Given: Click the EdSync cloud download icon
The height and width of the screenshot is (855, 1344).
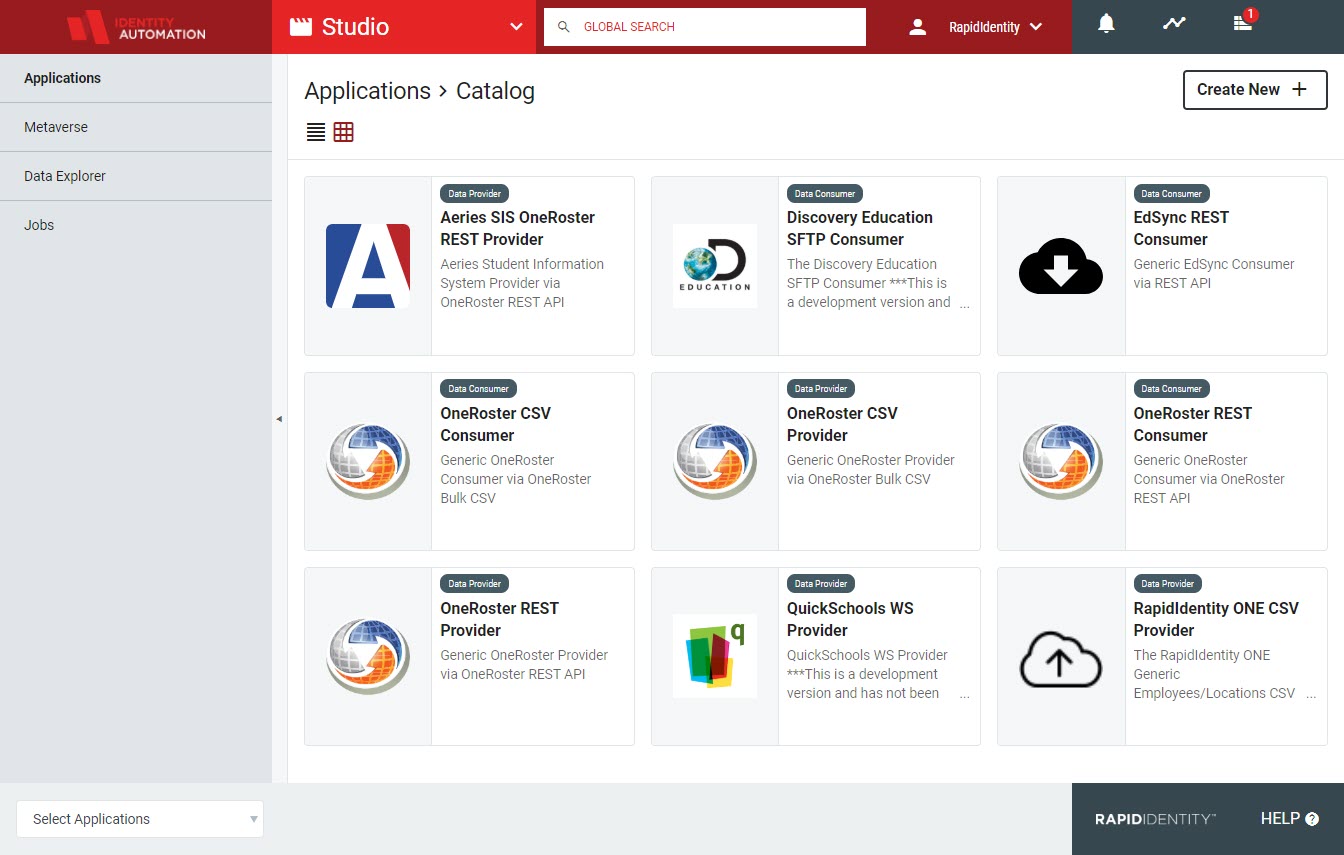Looking at the screenshot, I should (x=1061, y=266).
